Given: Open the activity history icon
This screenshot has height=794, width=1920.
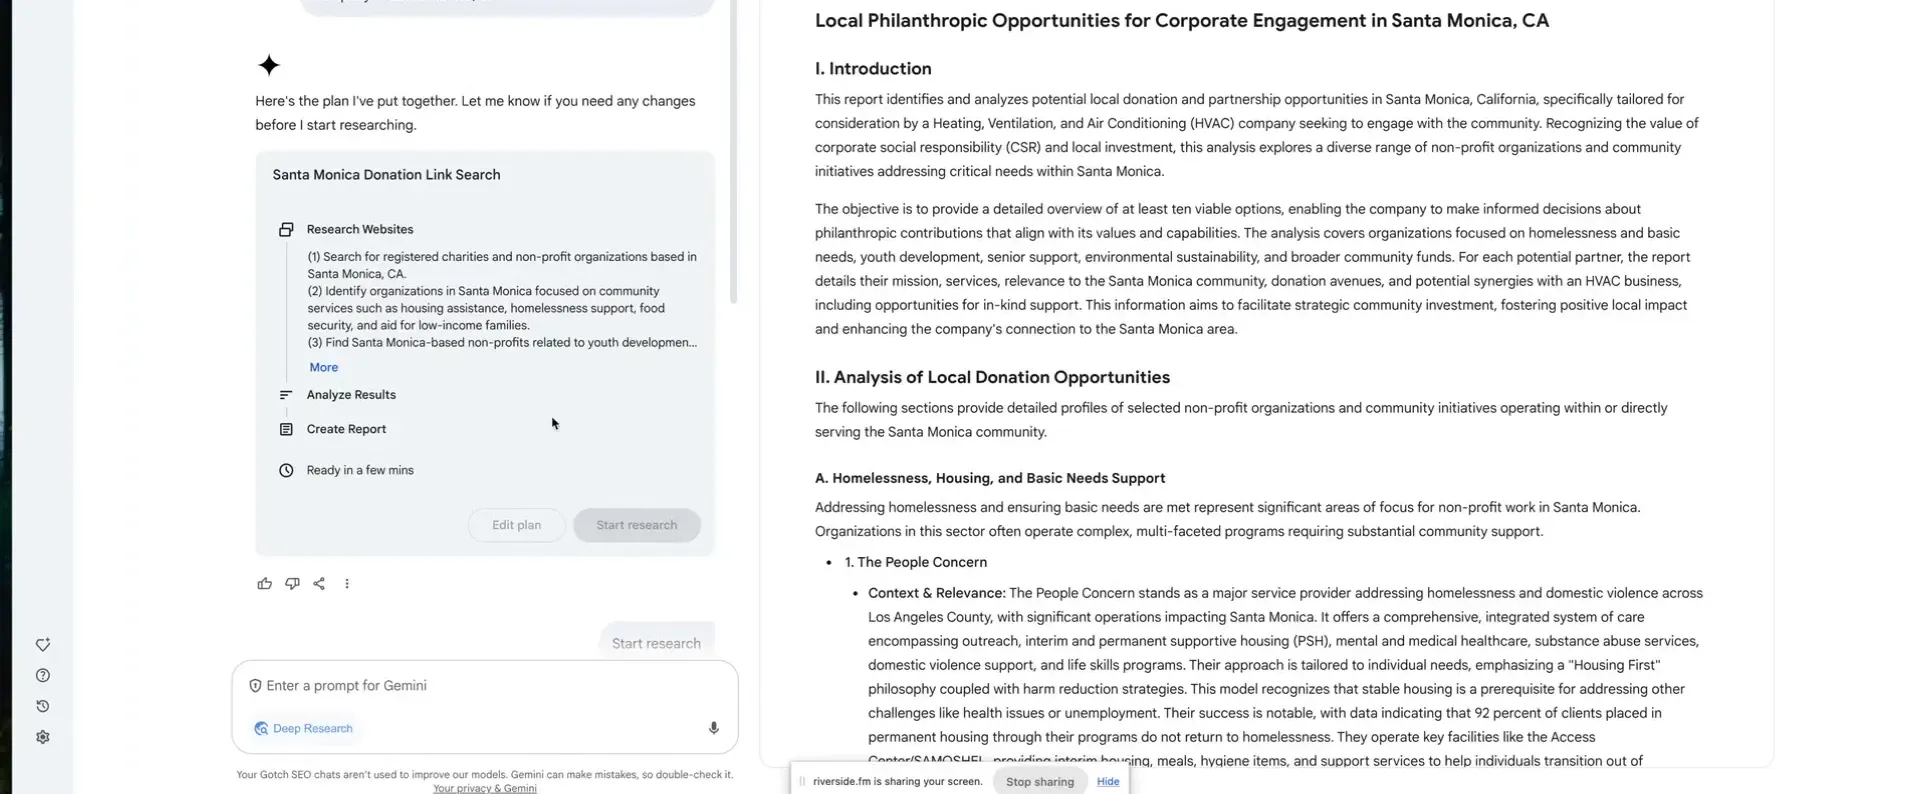Looking at the screenshot, I should point(43,706).
